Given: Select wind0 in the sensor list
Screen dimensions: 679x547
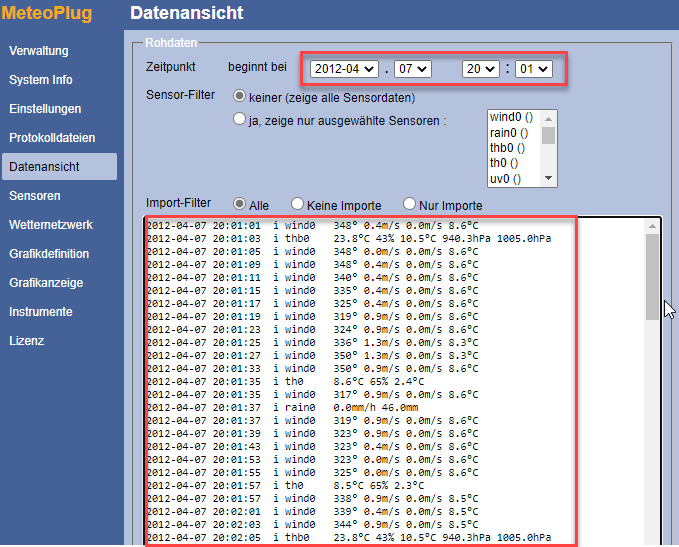Looking at the screenshot, I should pos(511,117).
